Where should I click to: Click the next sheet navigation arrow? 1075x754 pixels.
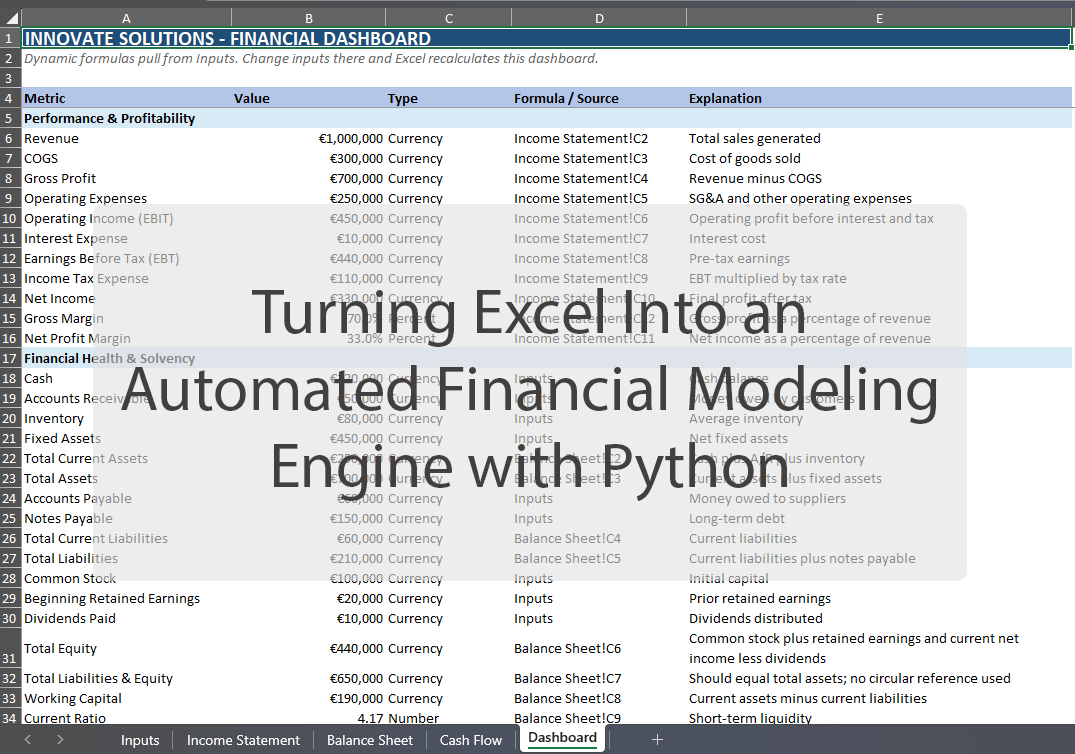click(x=60, y=740)
